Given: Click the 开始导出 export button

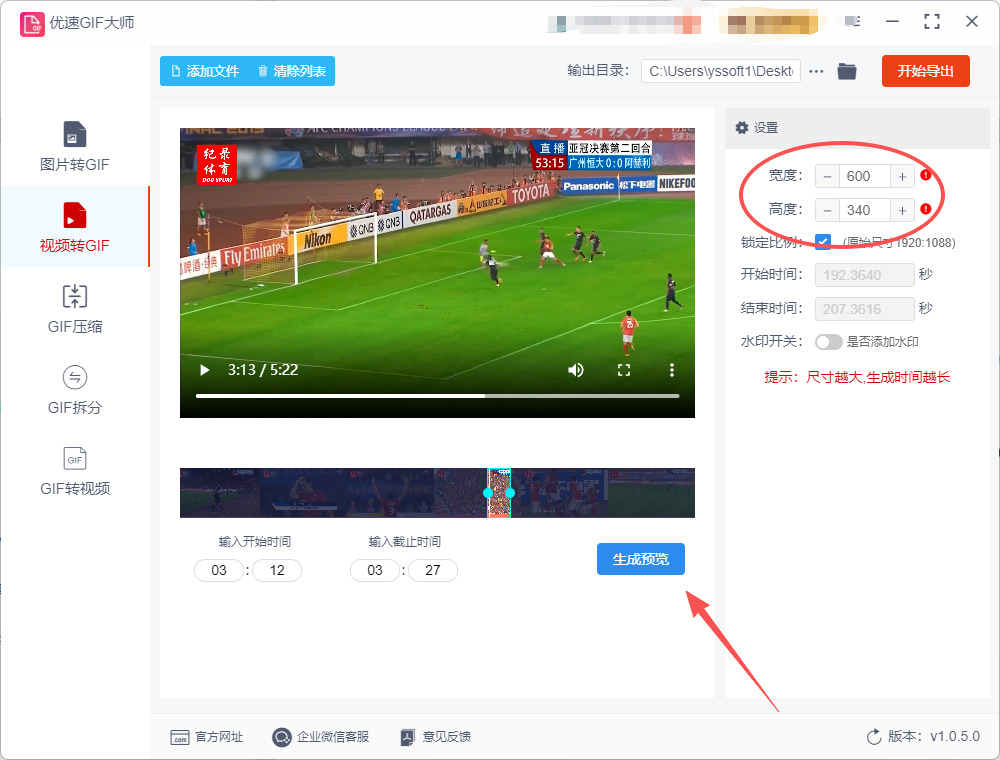Looking at the screenshot, I should coord(925,71).
